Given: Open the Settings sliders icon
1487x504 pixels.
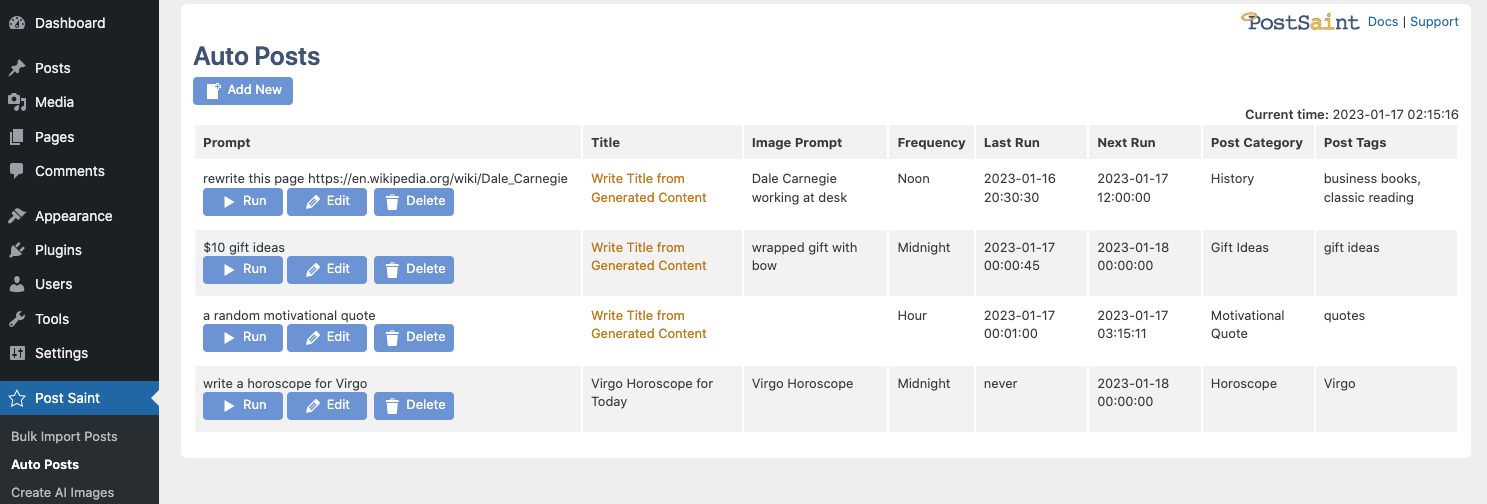Looking at the screenshot, I should [x=17, y=353].
